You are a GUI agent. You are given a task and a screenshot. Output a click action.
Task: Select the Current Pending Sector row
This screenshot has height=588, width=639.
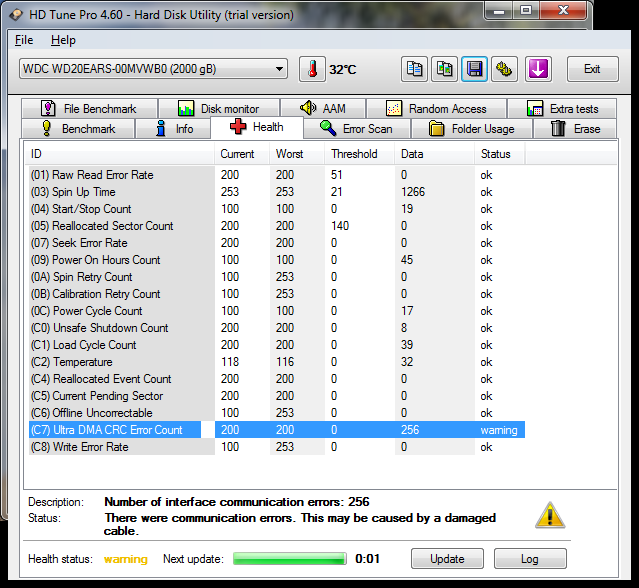pos(277,396)
